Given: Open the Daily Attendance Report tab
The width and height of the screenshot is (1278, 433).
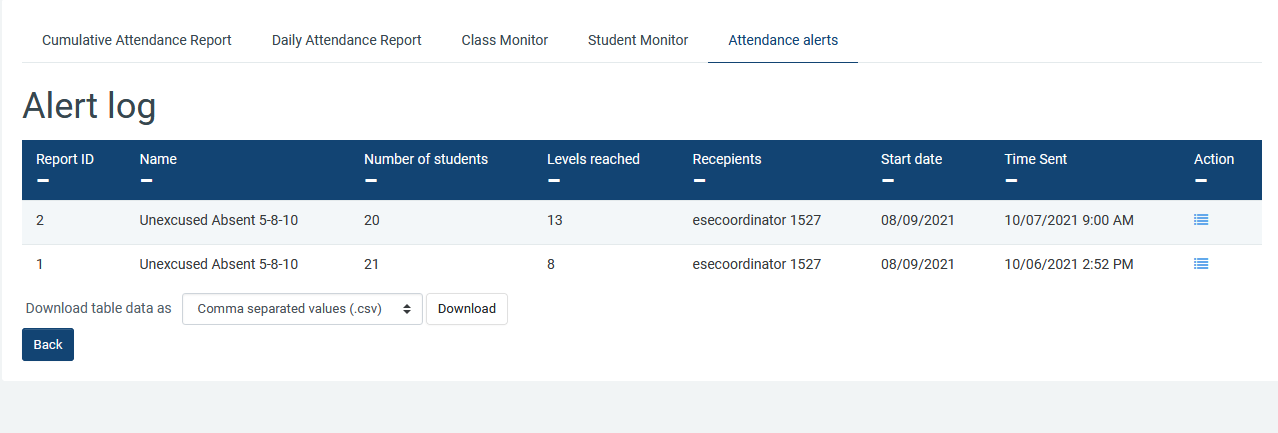Looking at the screenshot, I should [346, 40].
